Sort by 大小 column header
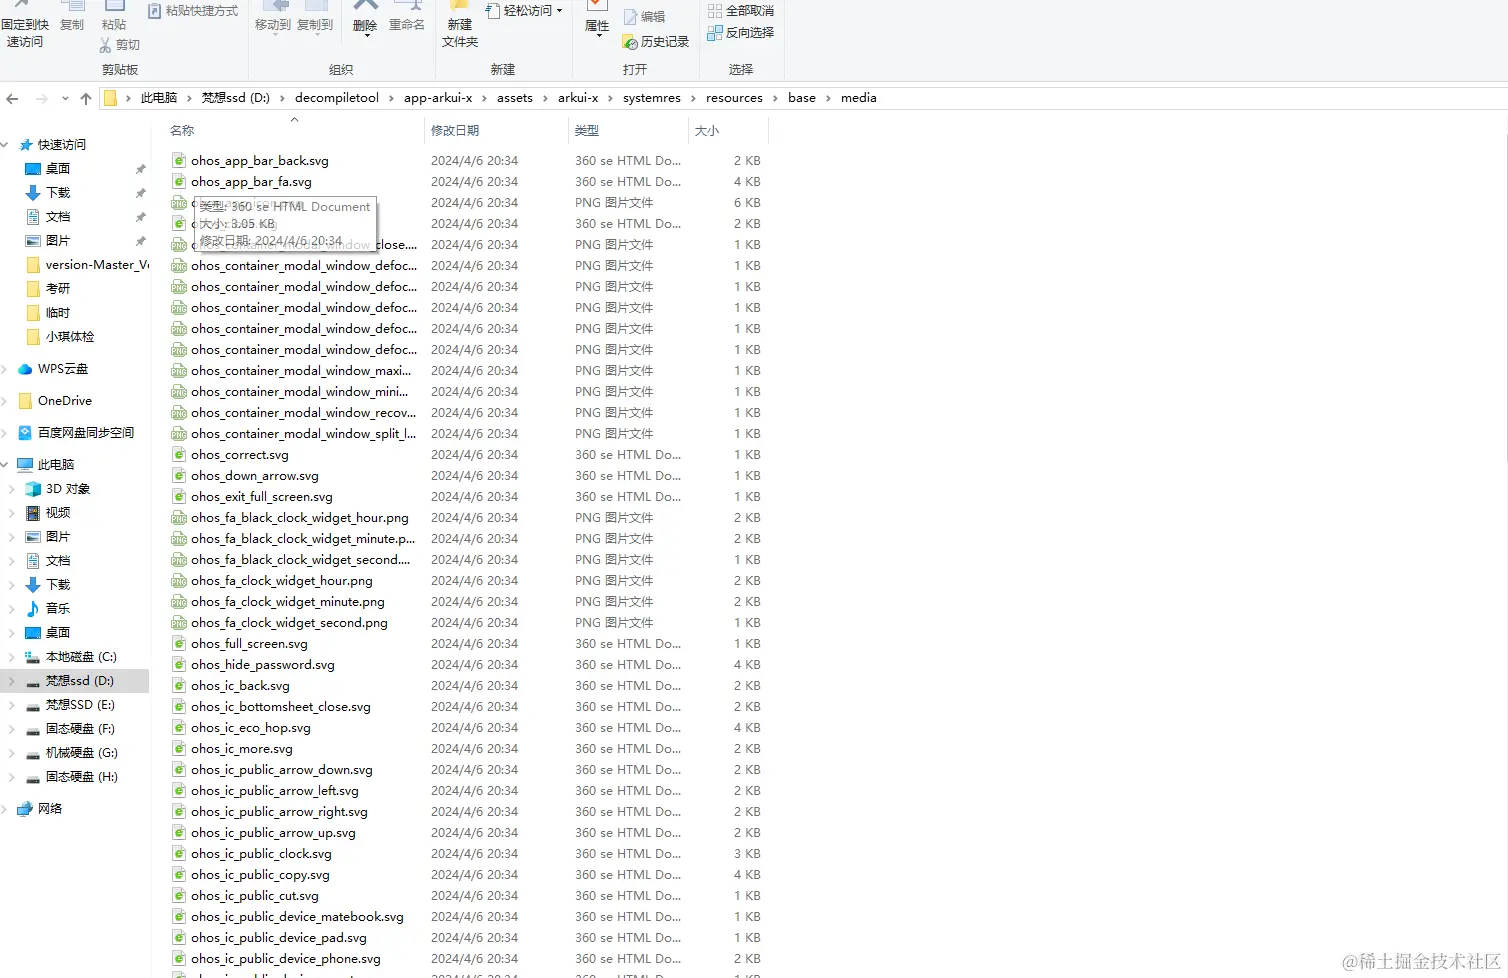 tap(707, 131)
